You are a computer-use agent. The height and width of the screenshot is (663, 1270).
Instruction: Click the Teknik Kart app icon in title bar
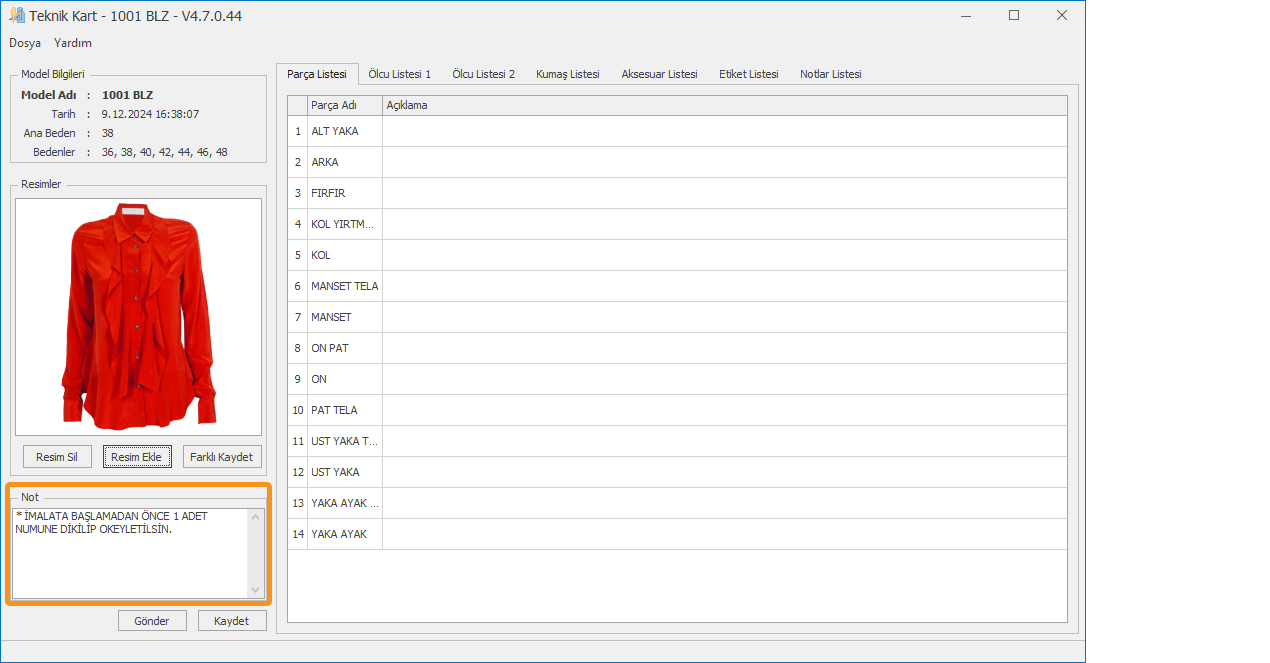17,16
